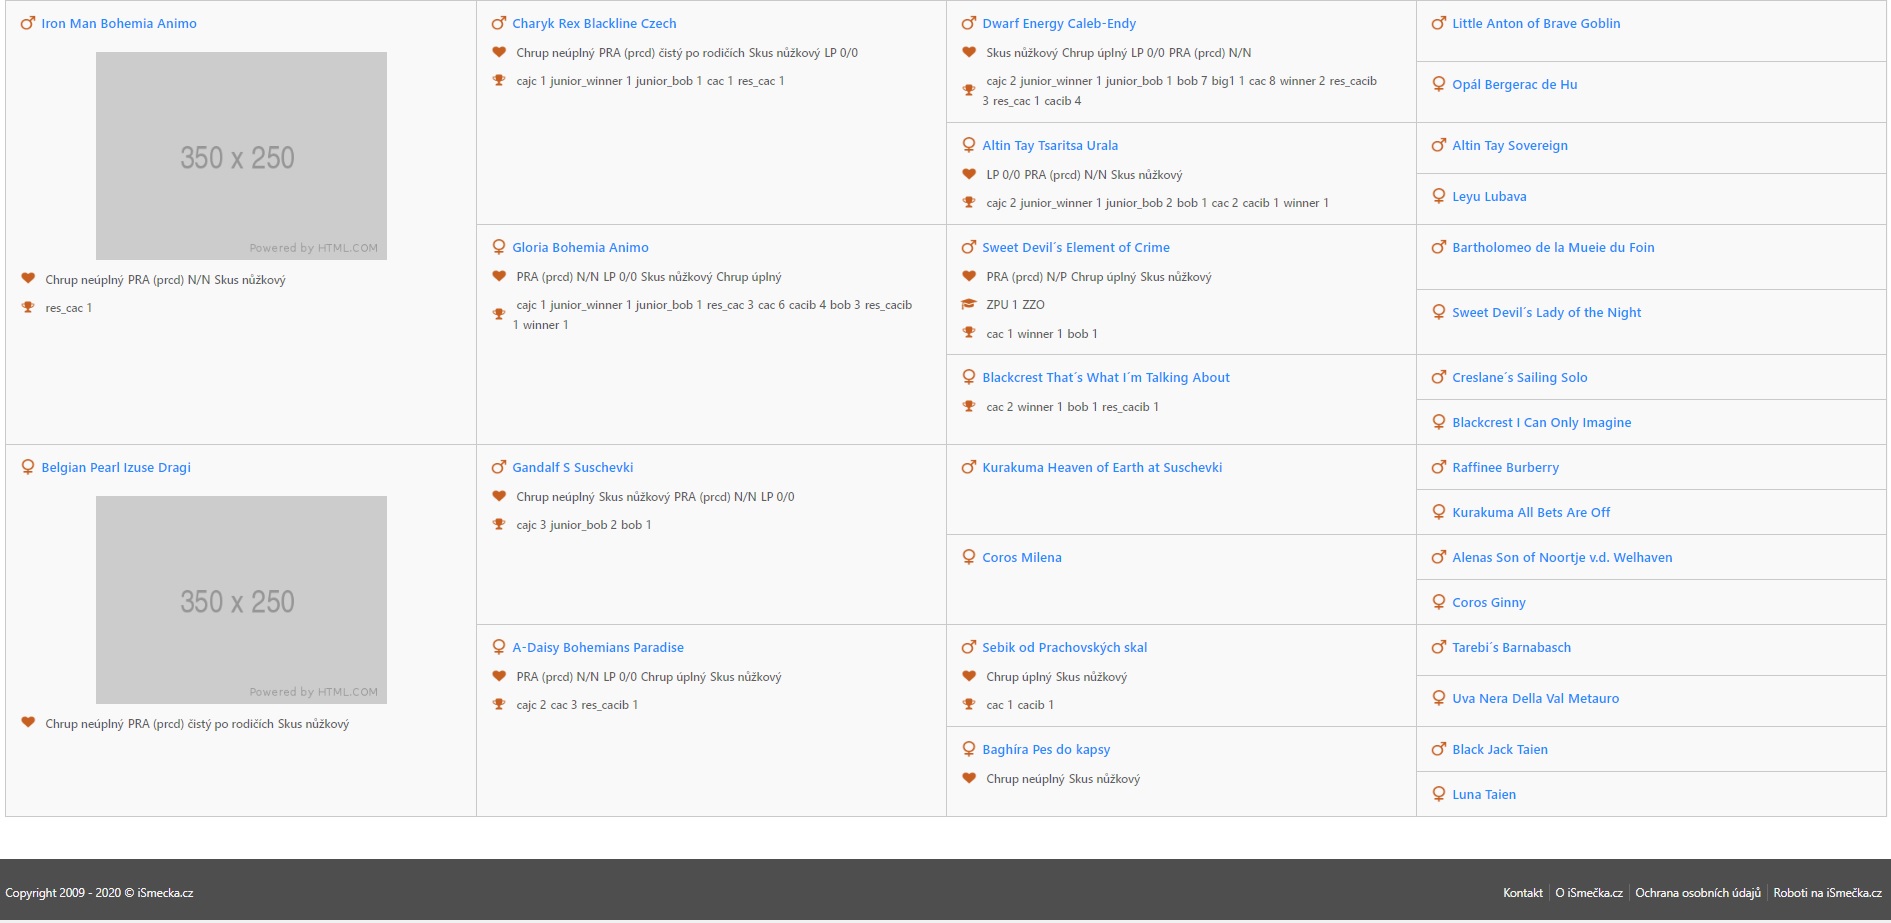Click male icon beside Black Jack Taien

tap(1438, 749)
